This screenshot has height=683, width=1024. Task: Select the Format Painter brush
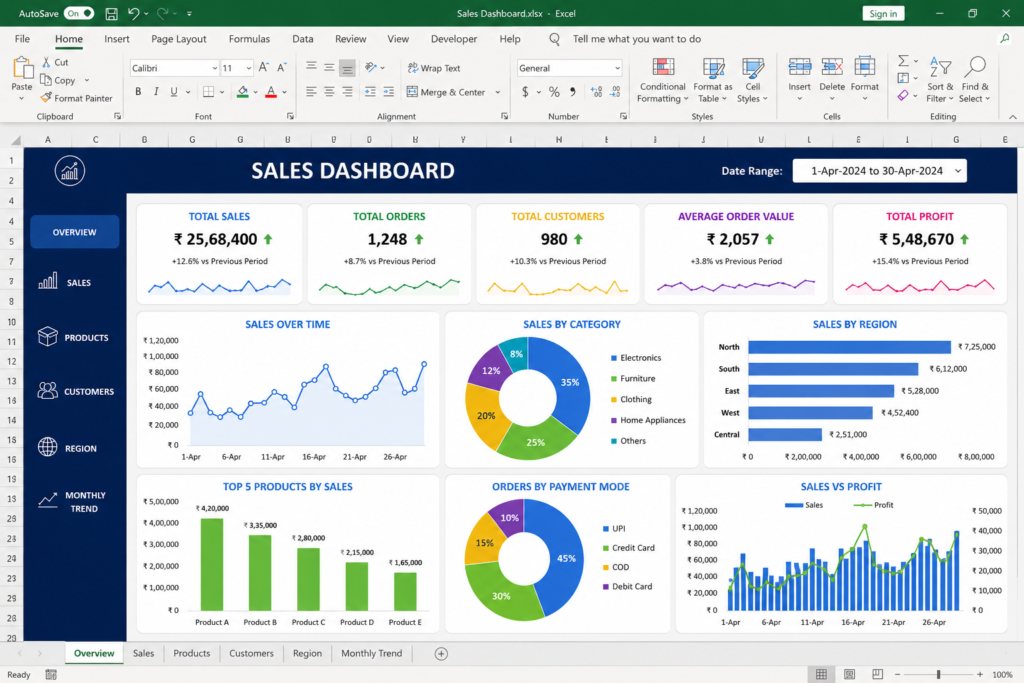point(46,97)
